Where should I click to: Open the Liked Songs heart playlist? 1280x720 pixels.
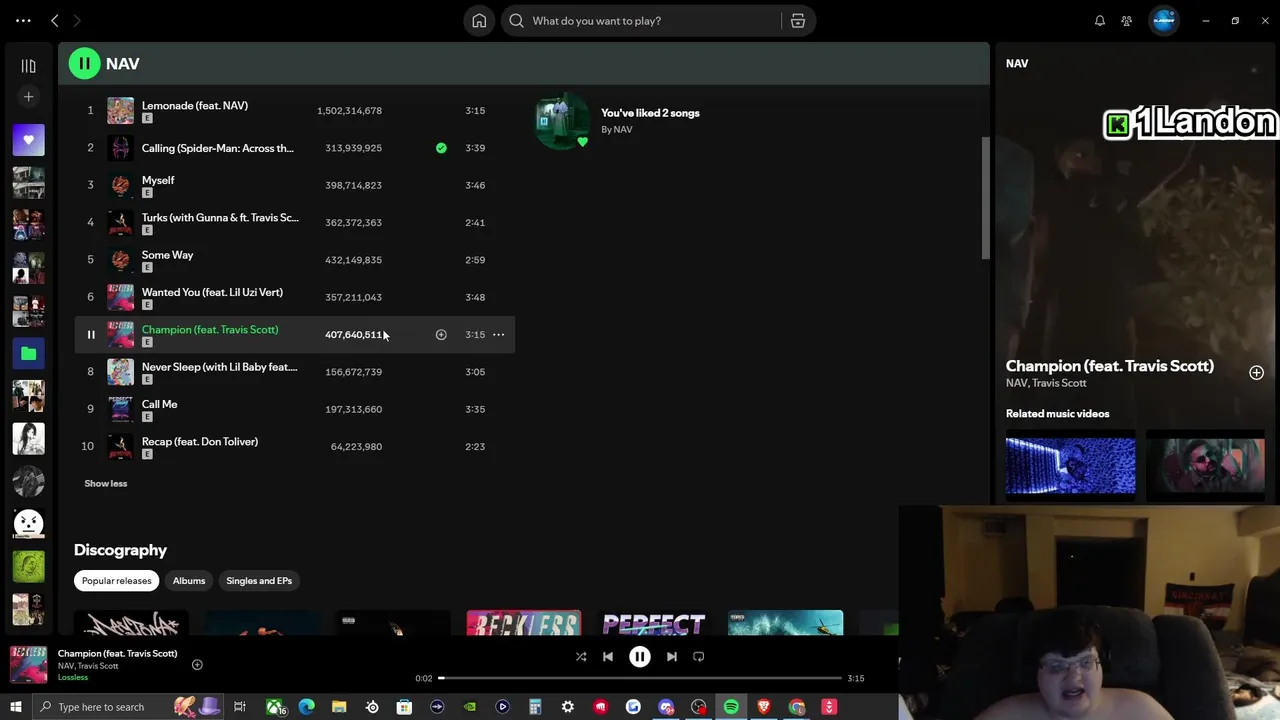[x=28, y=140]
